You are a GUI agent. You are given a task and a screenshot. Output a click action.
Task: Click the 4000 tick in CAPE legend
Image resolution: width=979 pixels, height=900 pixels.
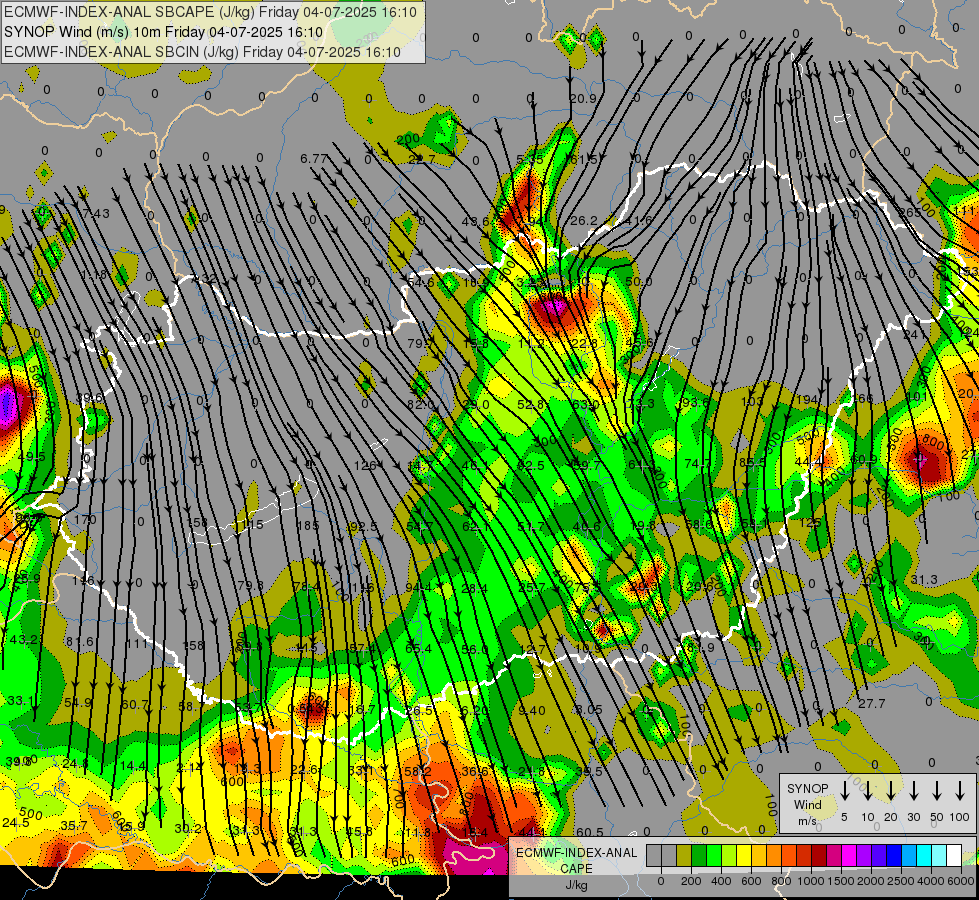(931, 881)
